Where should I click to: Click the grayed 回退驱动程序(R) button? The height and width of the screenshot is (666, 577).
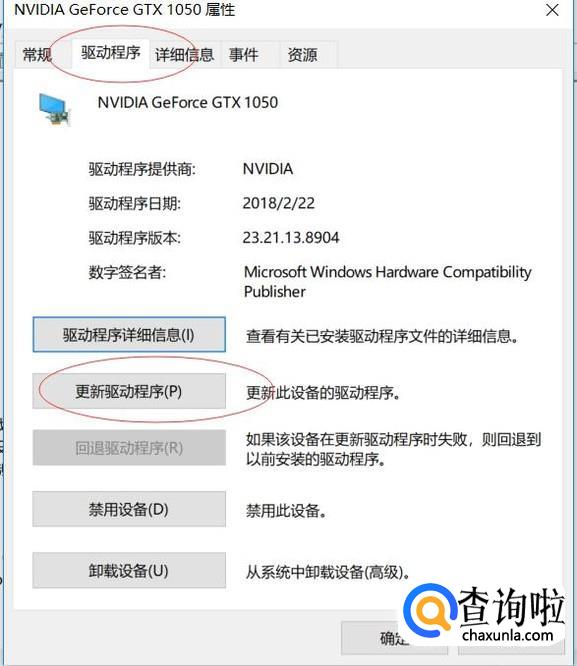[129, 448]
